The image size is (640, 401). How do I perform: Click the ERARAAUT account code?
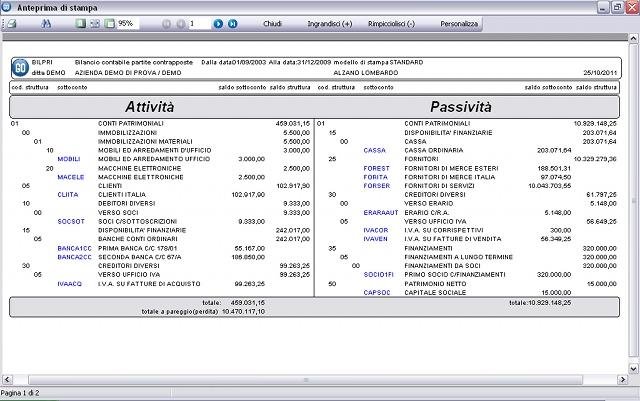point(380,212)
